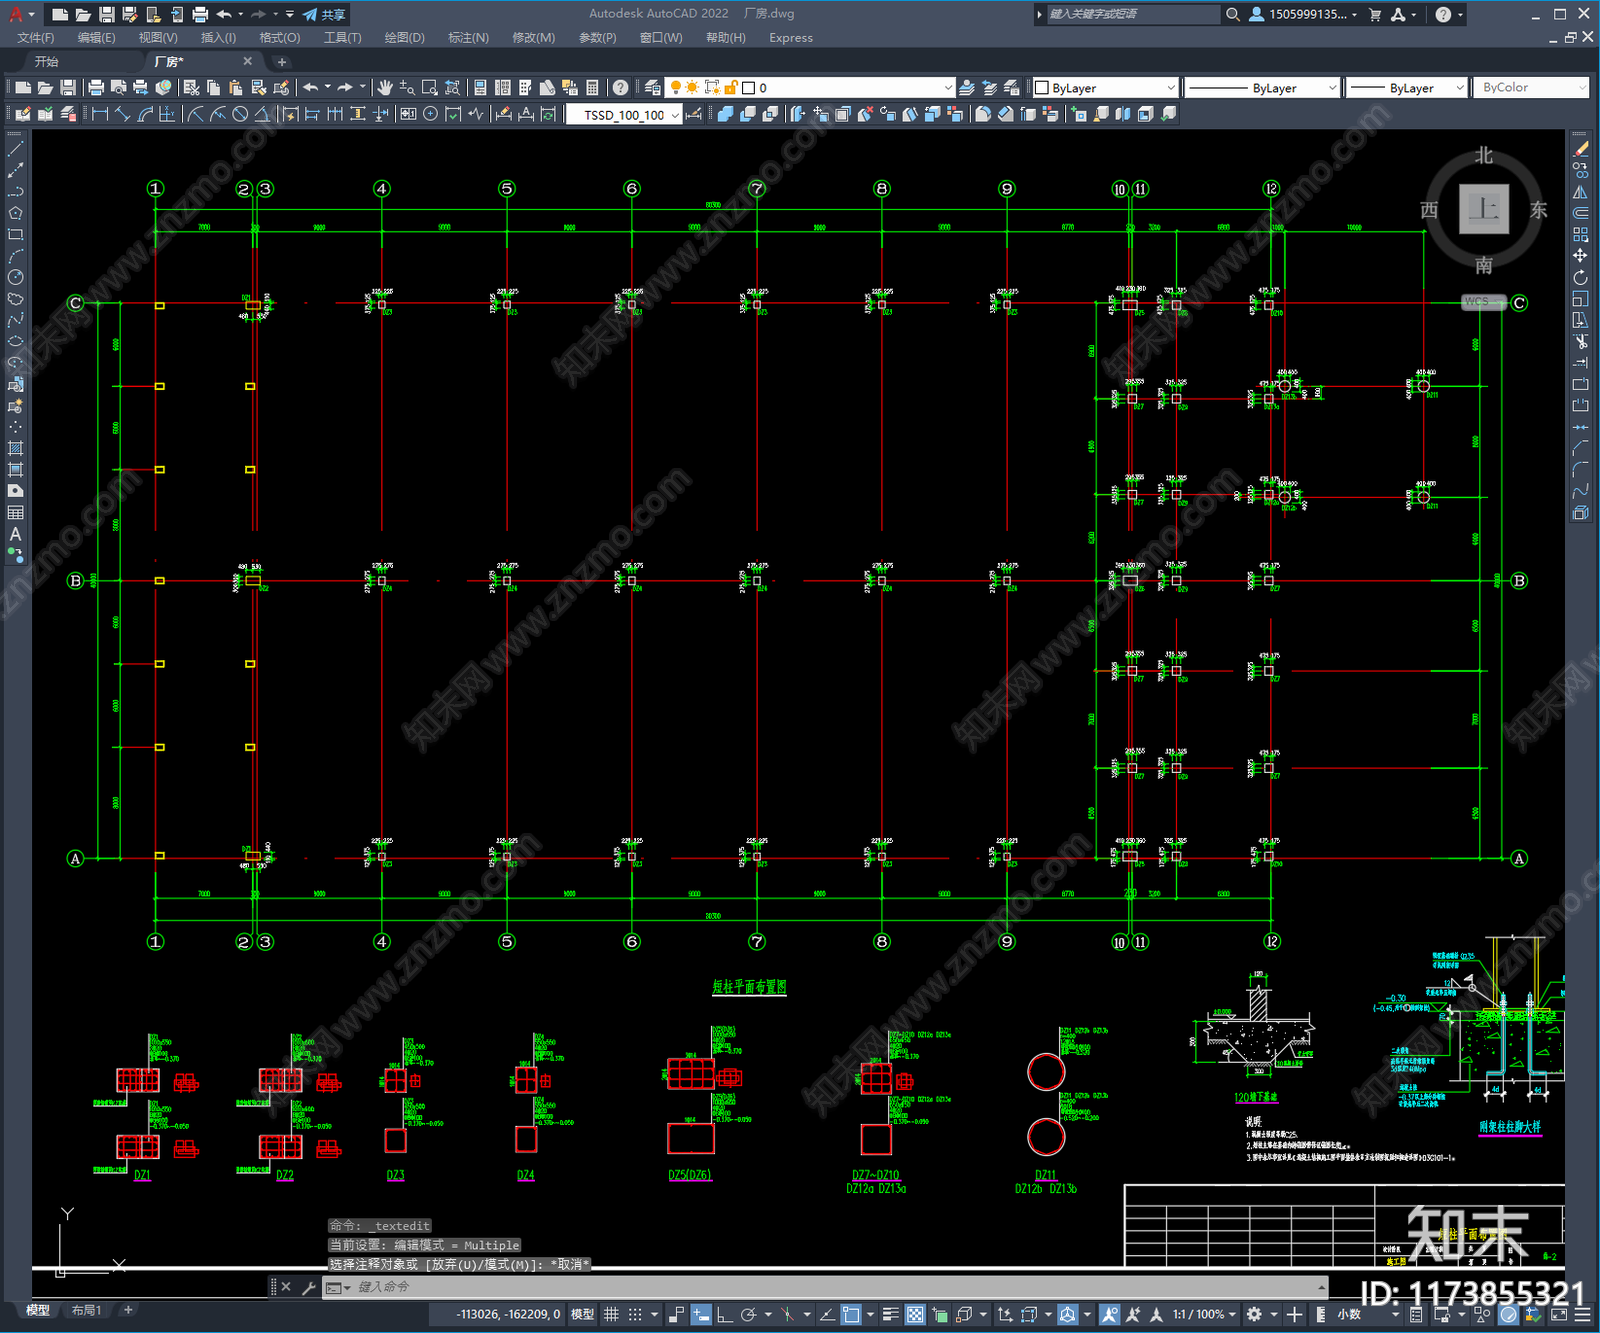The height and width of the screenshot is (1333, 1600).
Task: Click the Paste clipboard icon
Action: 236,88
